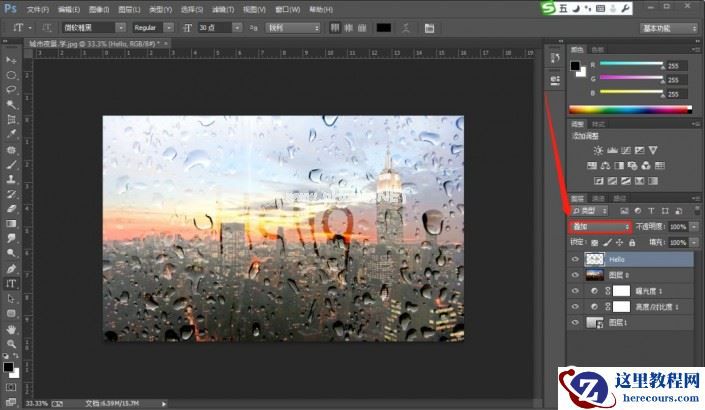
Task: Toggle lock all for layer
Action: coord(632,243)
